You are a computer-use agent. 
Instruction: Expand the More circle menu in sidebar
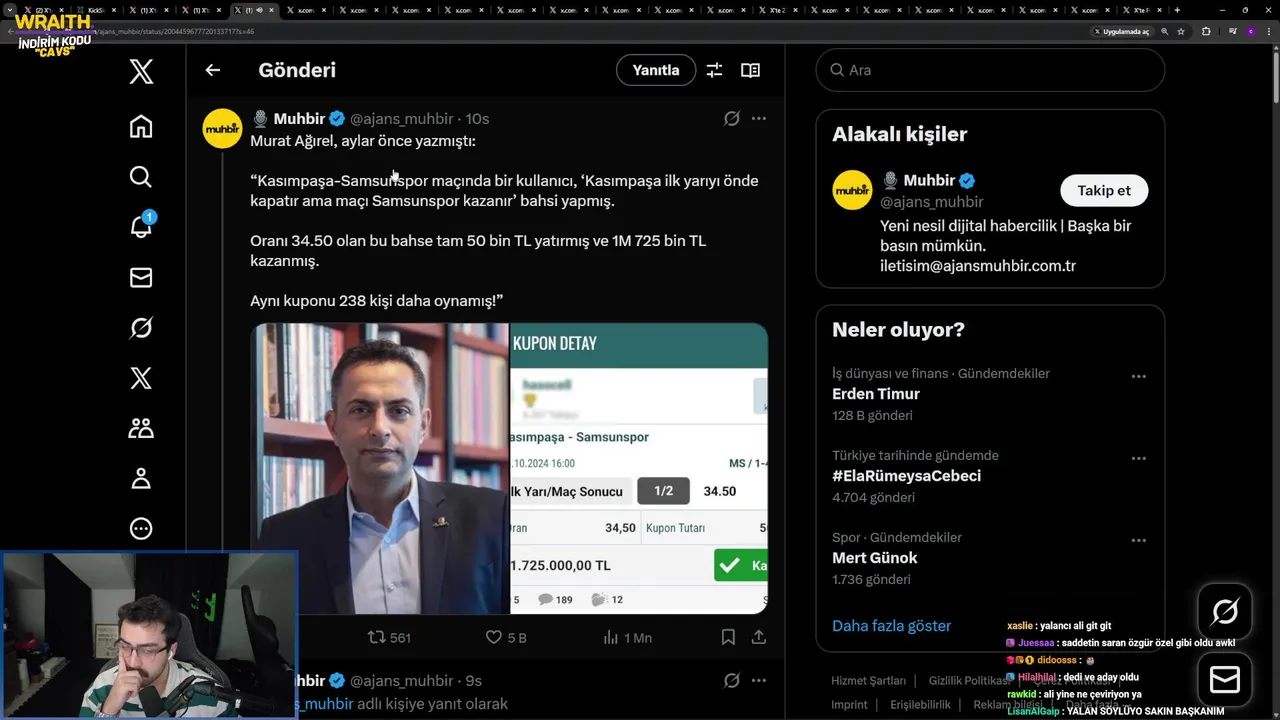click(141, 528)
